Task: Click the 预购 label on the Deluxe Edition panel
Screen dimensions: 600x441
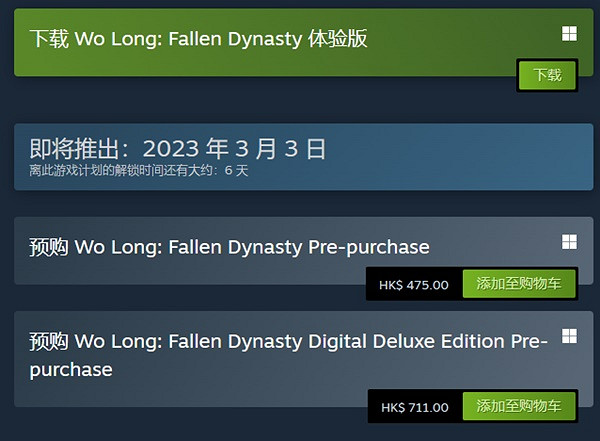Action: tap(48, 342)
